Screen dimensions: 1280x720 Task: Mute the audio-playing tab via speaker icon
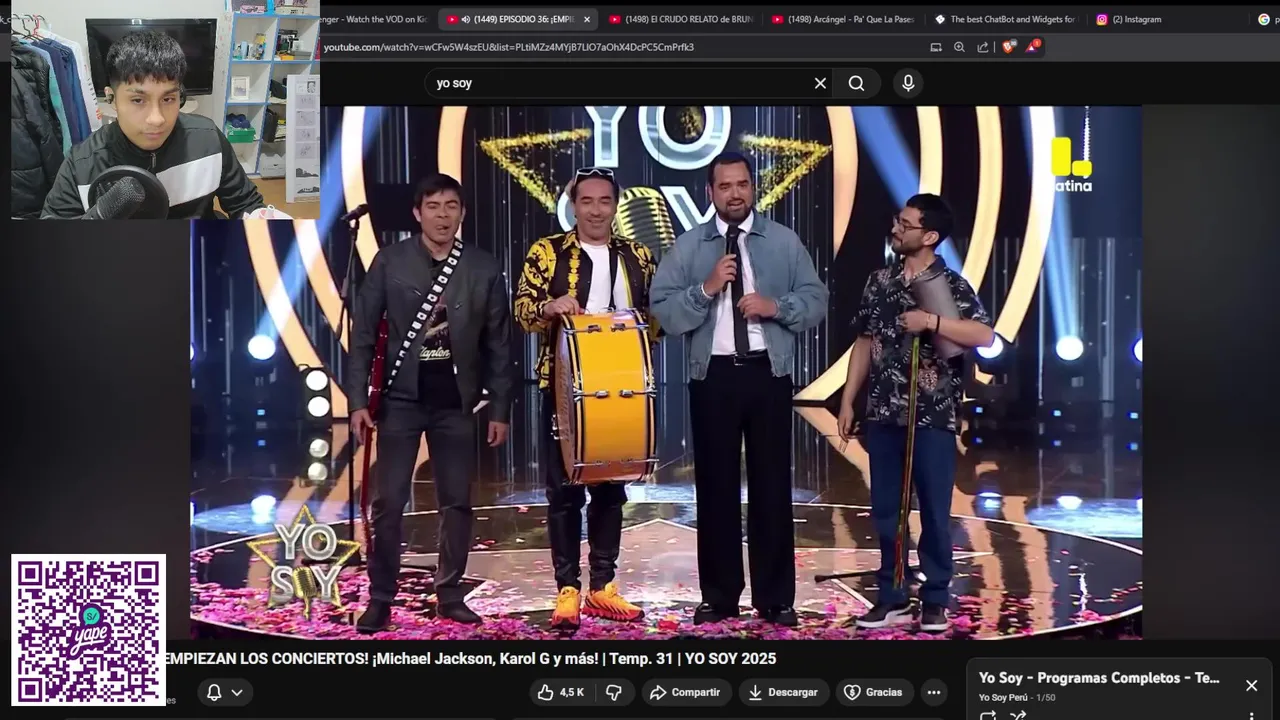click(x=466, y=19)
